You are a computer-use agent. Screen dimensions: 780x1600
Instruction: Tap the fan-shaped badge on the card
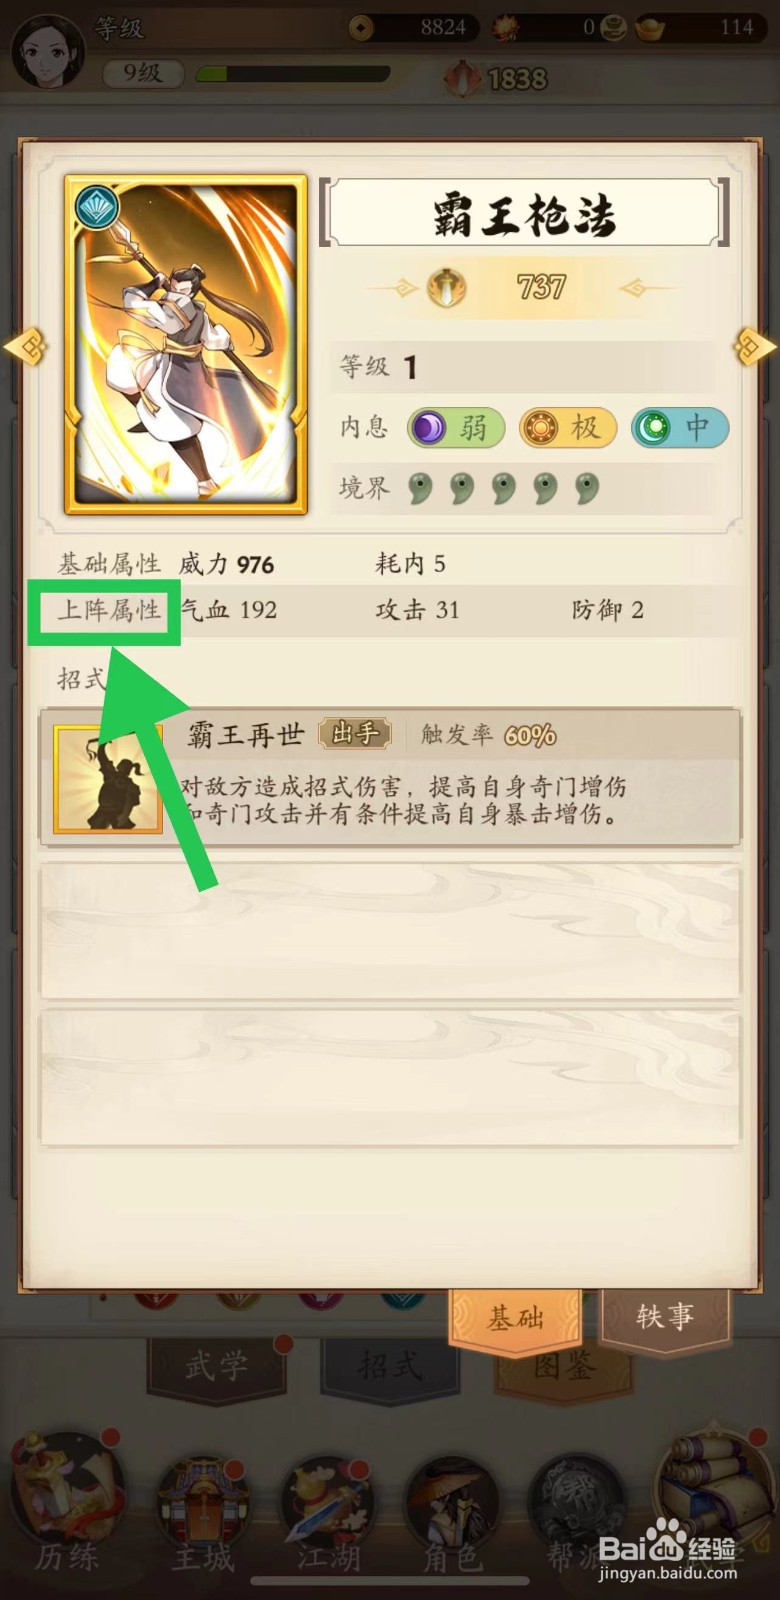[x=97, y=208]
